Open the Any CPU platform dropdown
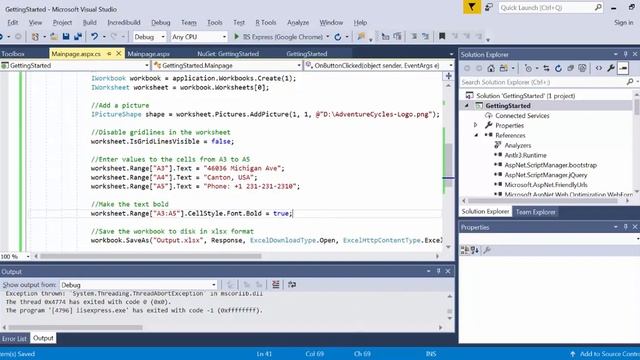Image resolution: width=640 pixels, height=360 pixels. [224, 37]
